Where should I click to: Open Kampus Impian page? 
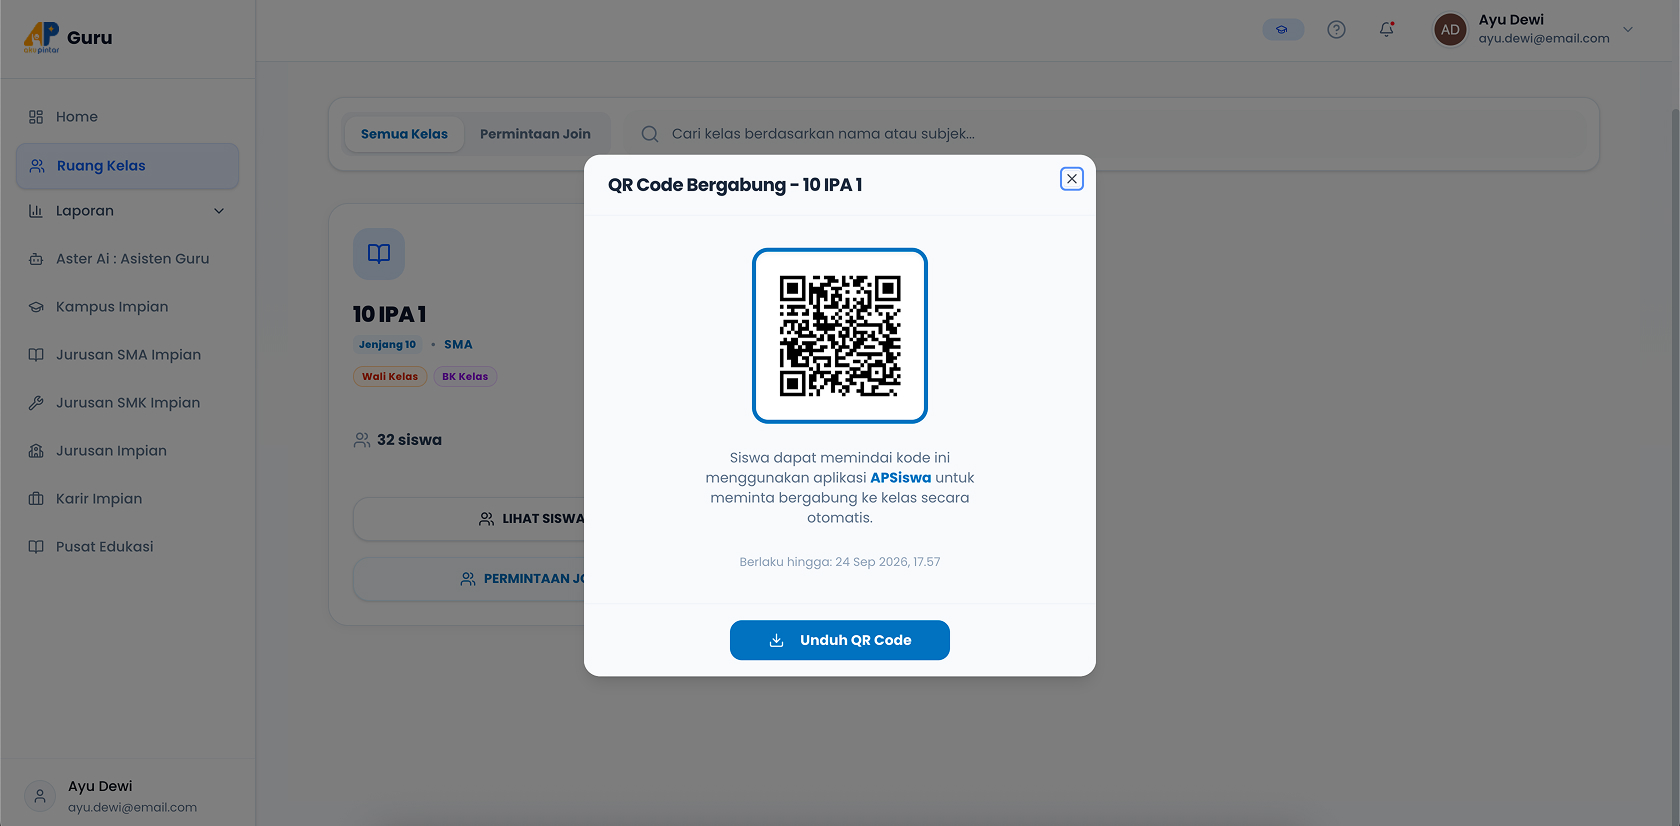(127, 307)
